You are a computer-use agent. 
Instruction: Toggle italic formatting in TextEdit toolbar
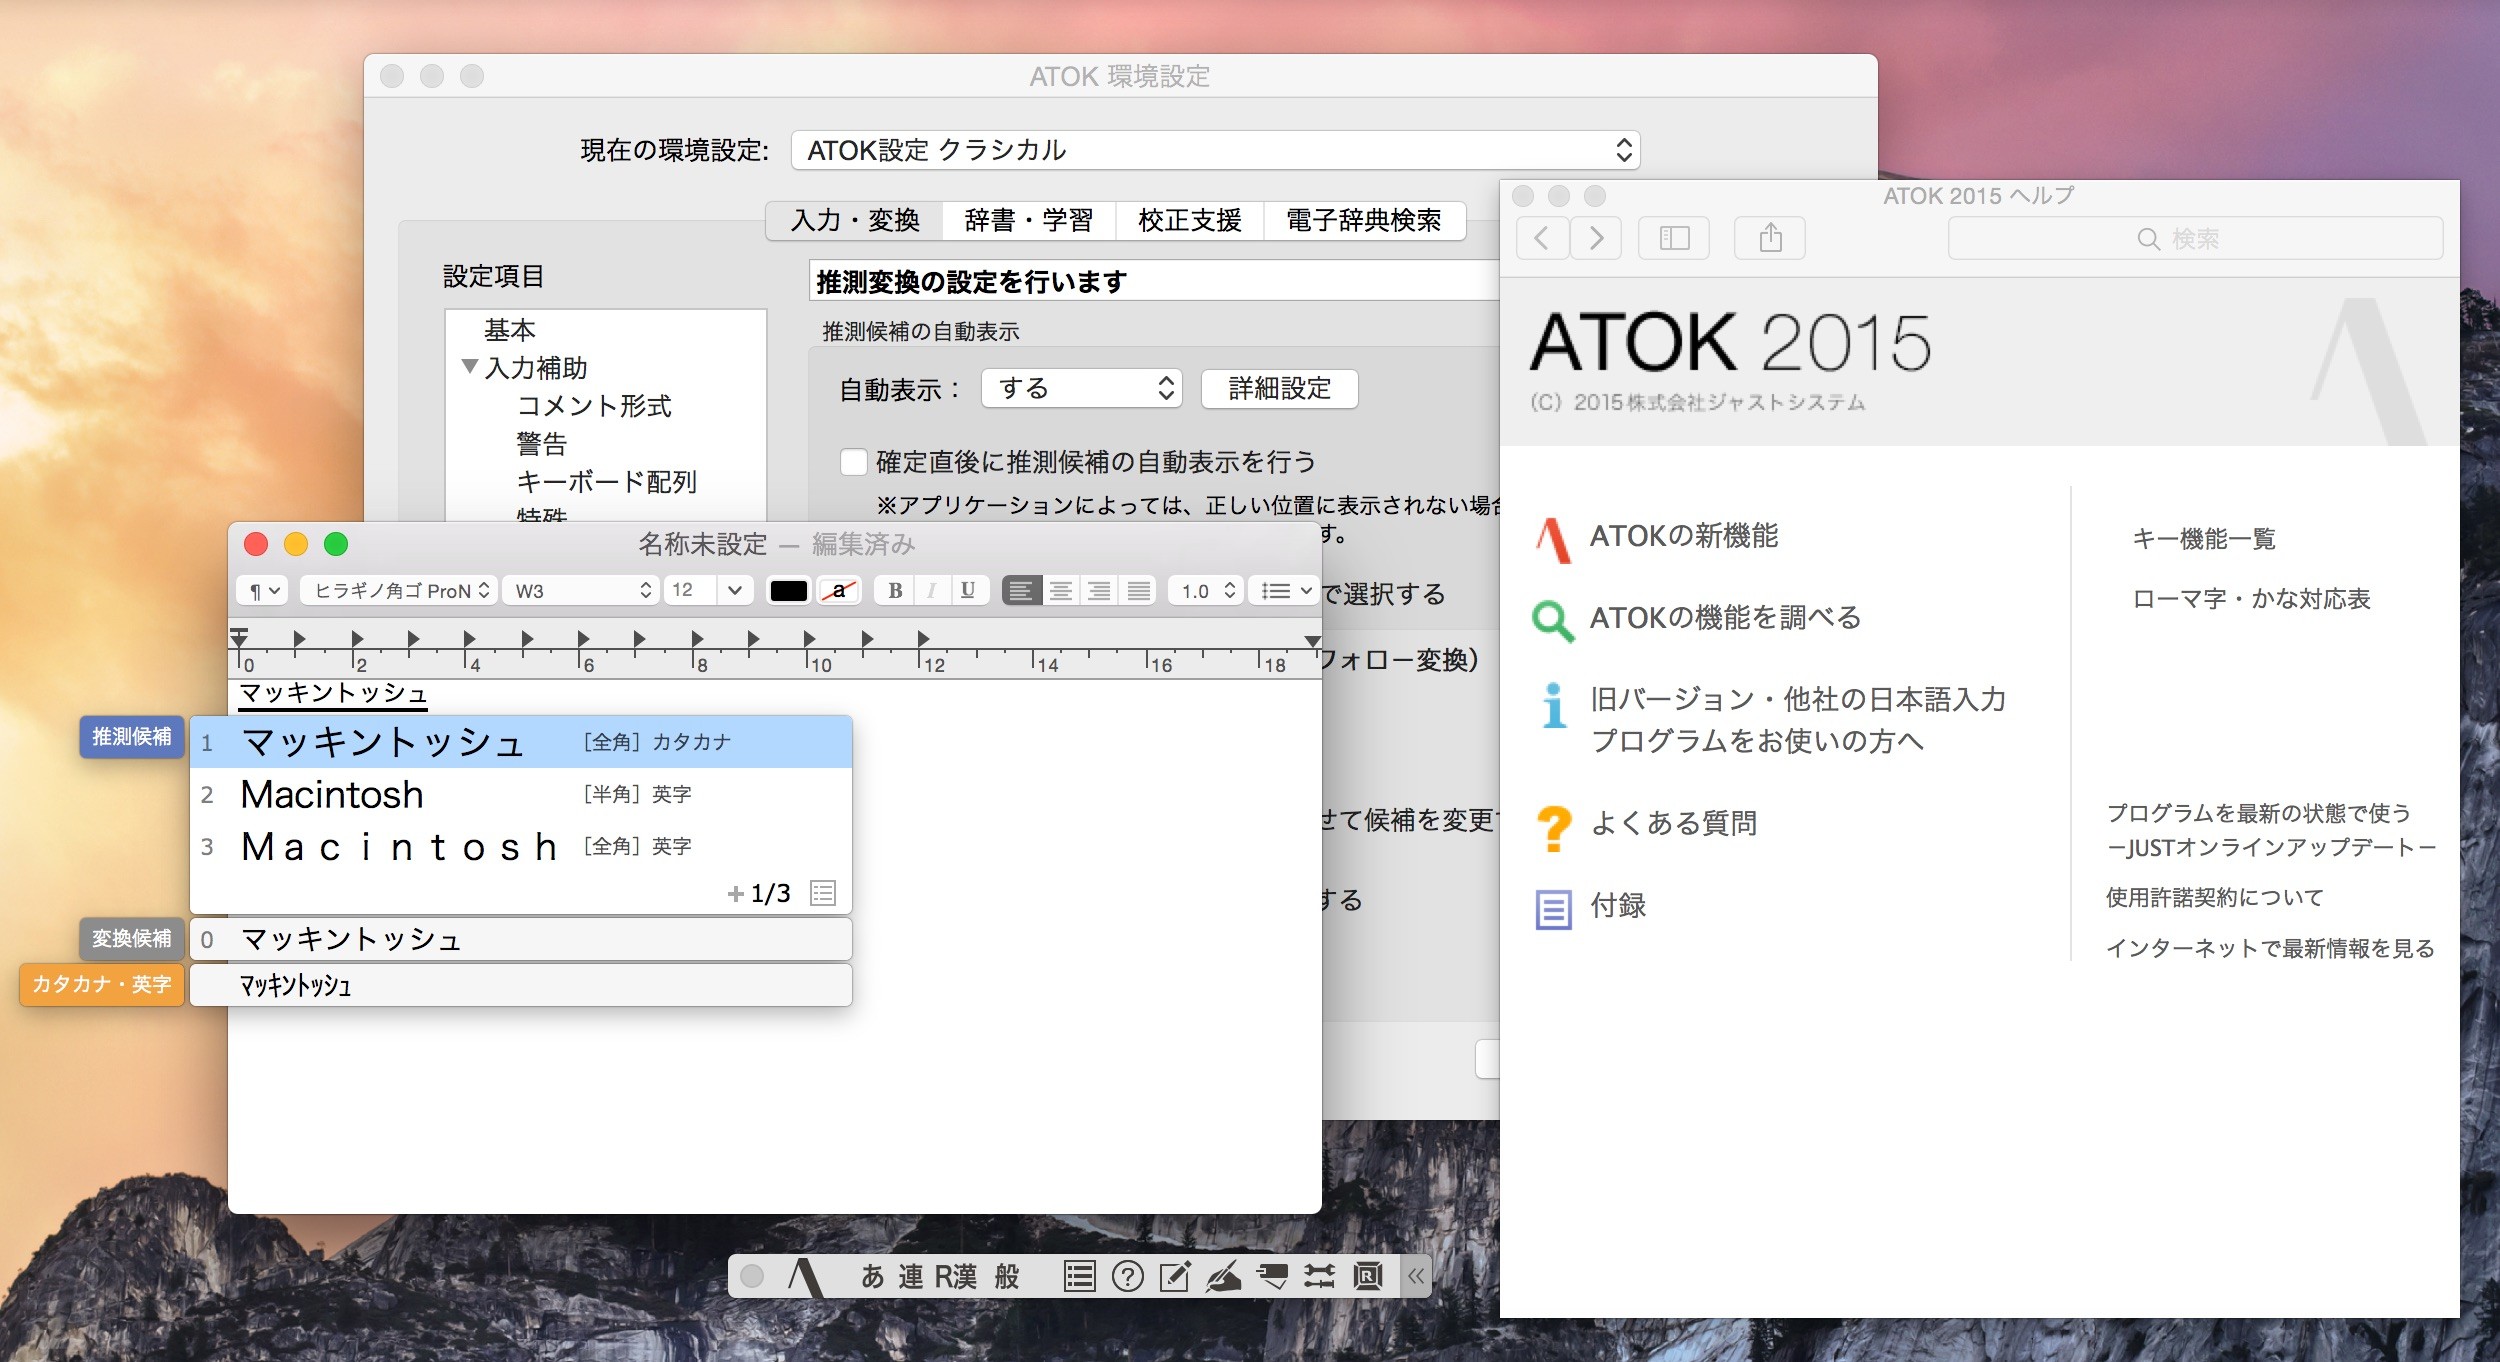[x=932, y=591]
